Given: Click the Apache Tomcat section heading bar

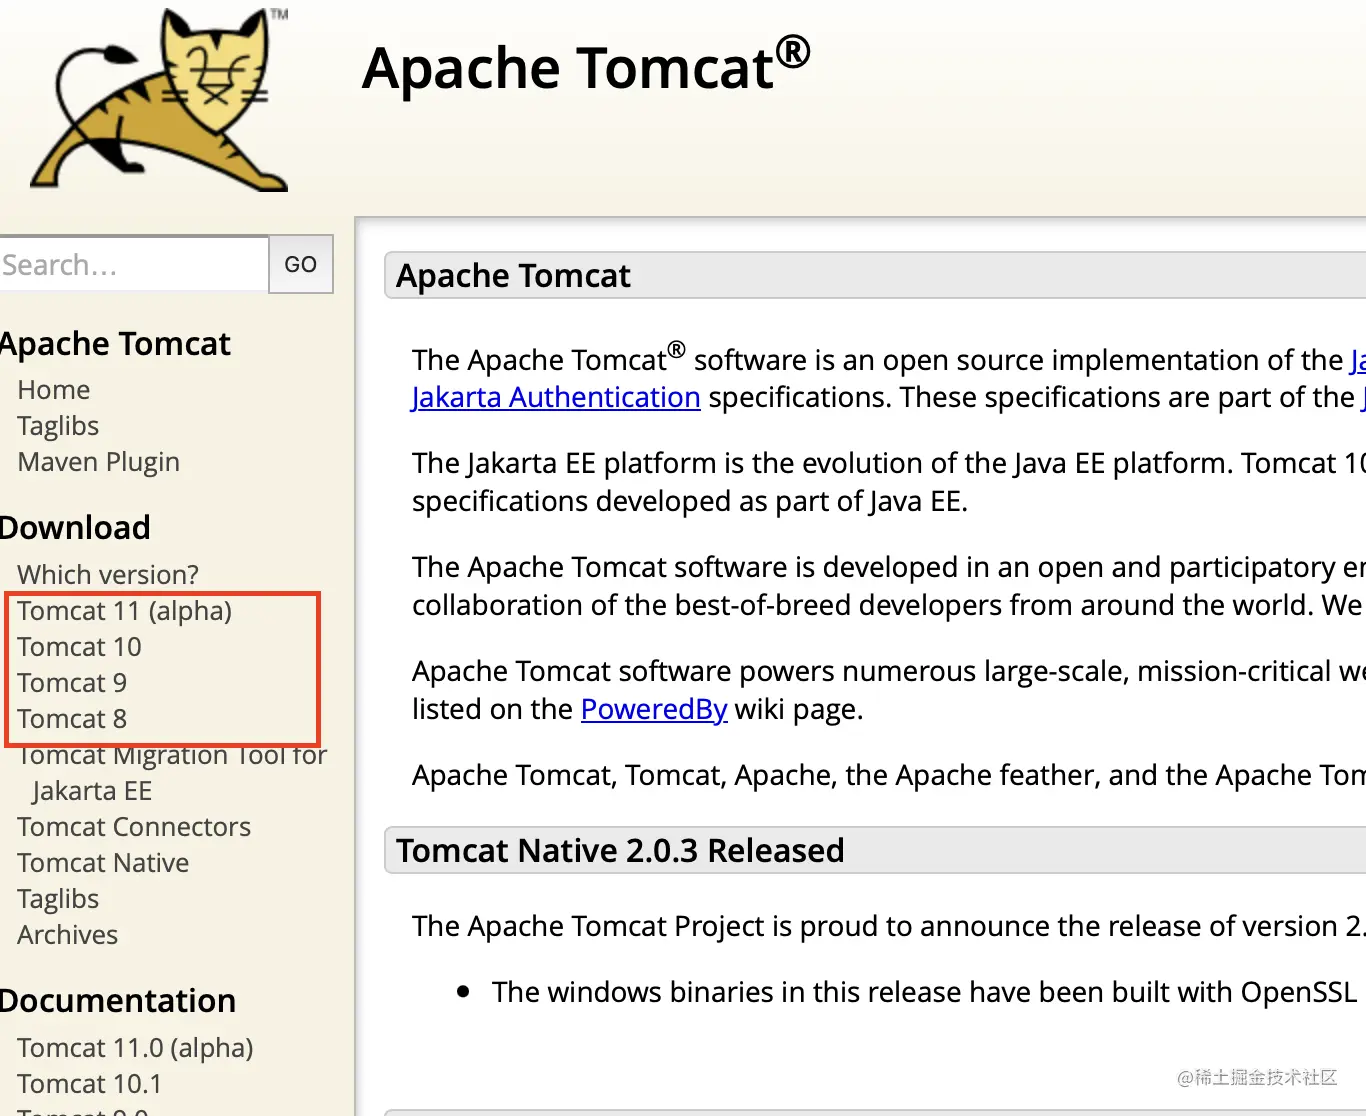Looking at the screenshot, I should tap(875, 275).
